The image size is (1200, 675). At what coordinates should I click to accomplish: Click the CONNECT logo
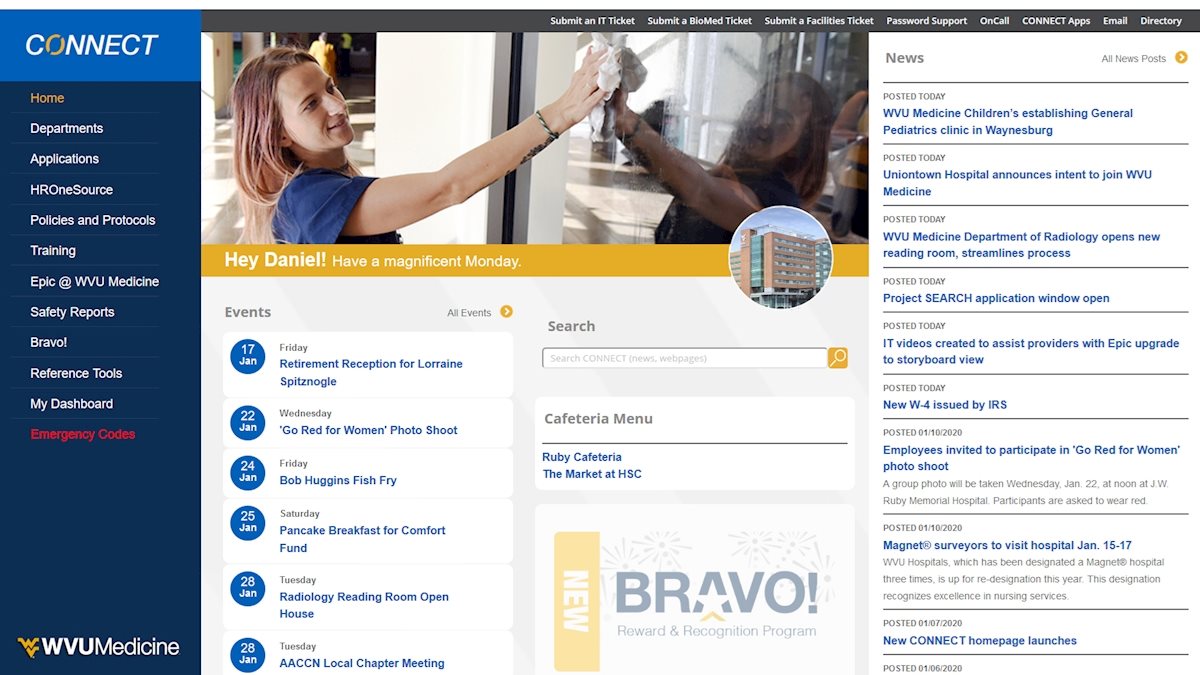click(x=92, y=45)
